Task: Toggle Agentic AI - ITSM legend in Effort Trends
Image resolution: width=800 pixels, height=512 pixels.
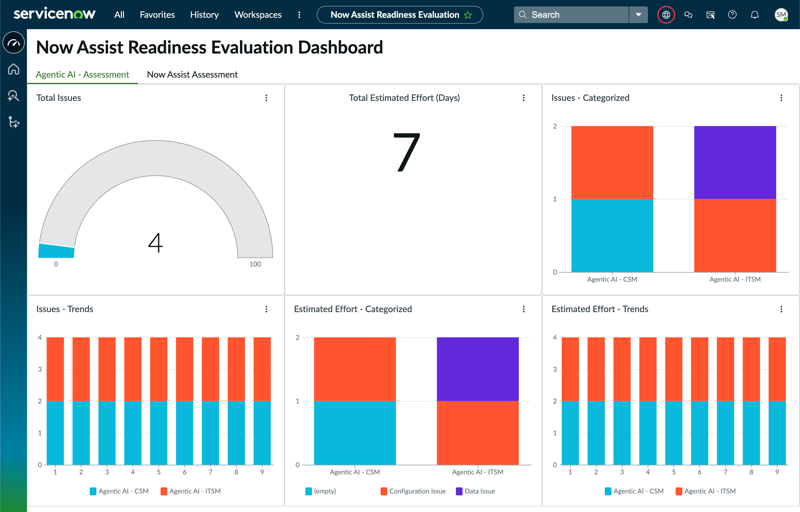Action: click(x=705, y=491)
